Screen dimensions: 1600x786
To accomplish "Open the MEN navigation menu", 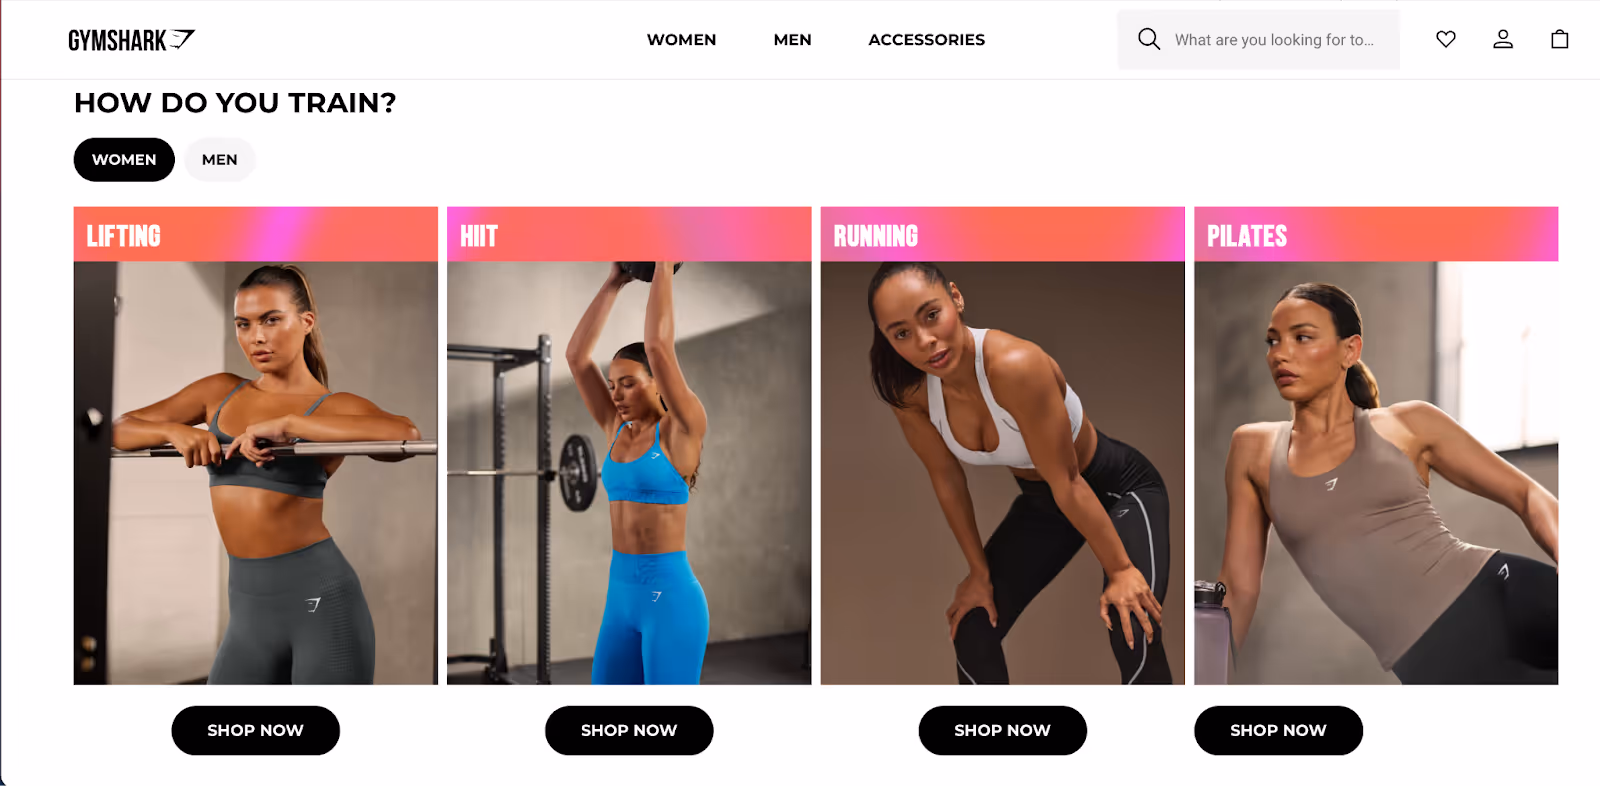I will (x=792, y=40).
